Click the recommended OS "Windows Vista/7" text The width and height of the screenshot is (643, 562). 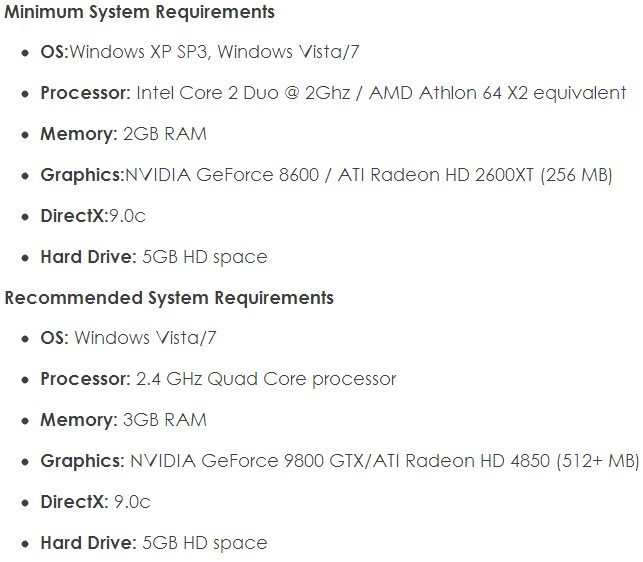click(145, 338)
